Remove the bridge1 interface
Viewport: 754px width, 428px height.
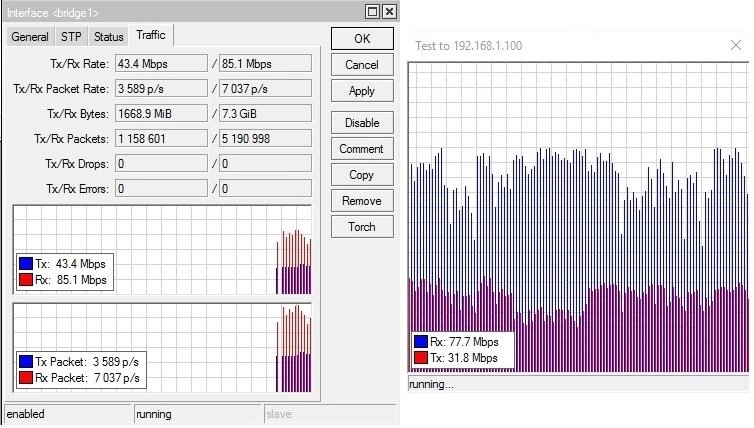[361, 201]
